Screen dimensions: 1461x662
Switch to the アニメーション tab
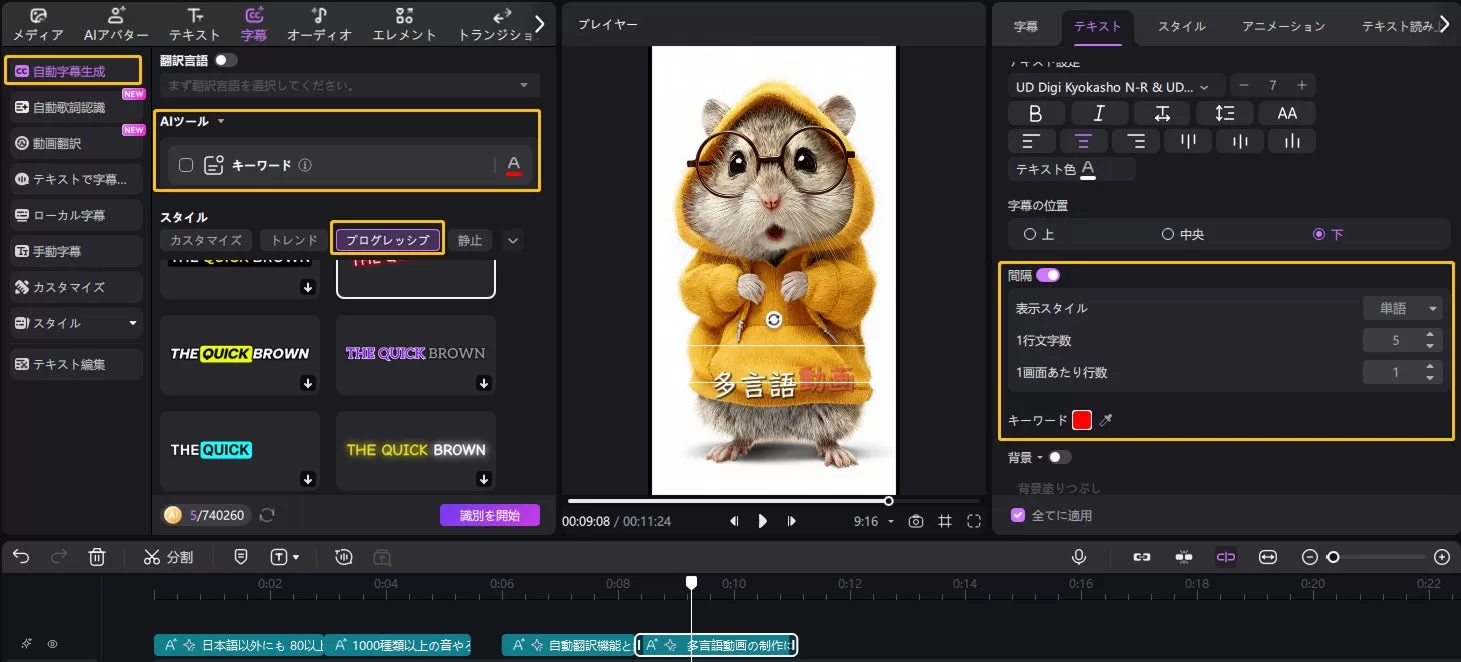click(x=1283, y=26)
